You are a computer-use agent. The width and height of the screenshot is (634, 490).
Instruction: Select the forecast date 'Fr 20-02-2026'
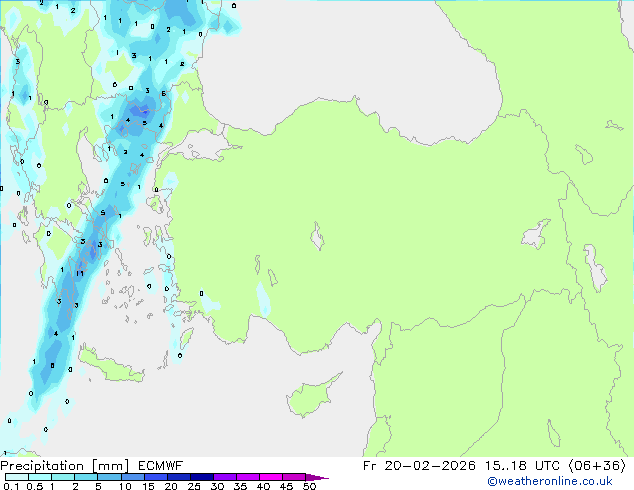point(419,466)
